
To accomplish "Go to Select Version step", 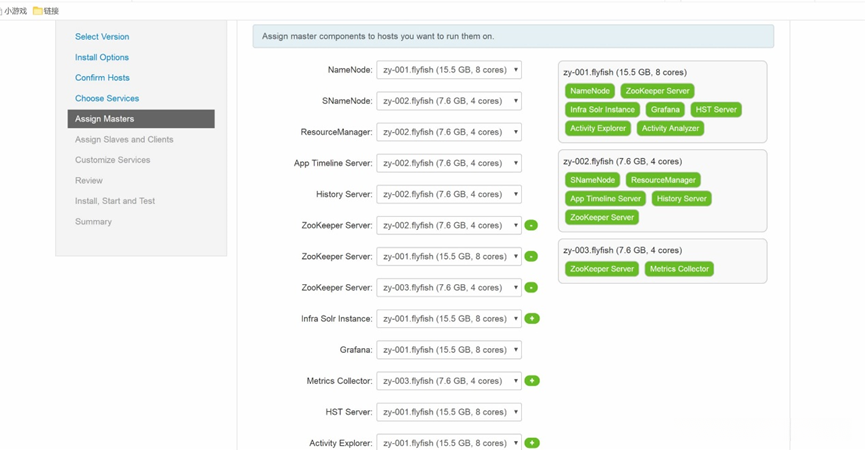I will tap(102, 37).
